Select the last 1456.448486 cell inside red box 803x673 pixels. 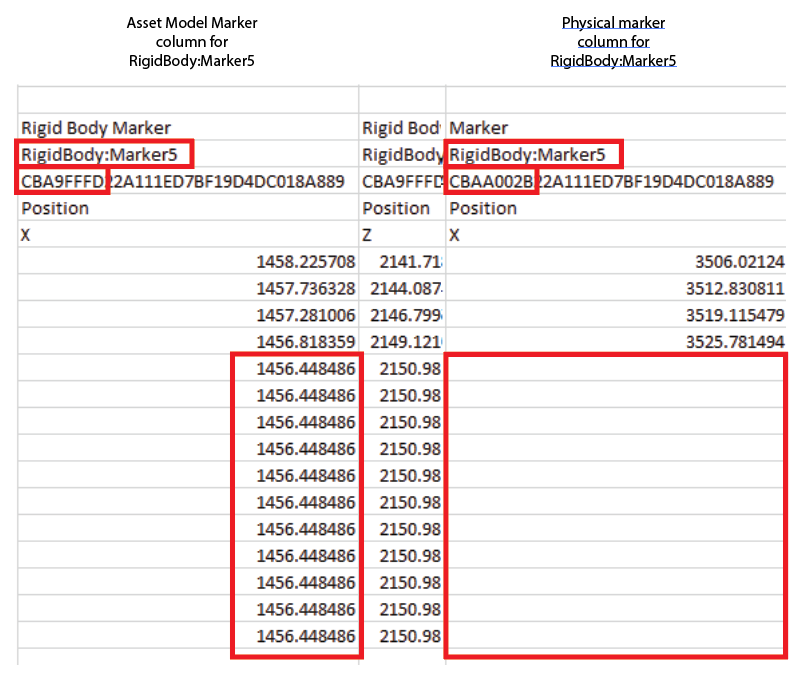pyautogui.click(x=300, y=636)
